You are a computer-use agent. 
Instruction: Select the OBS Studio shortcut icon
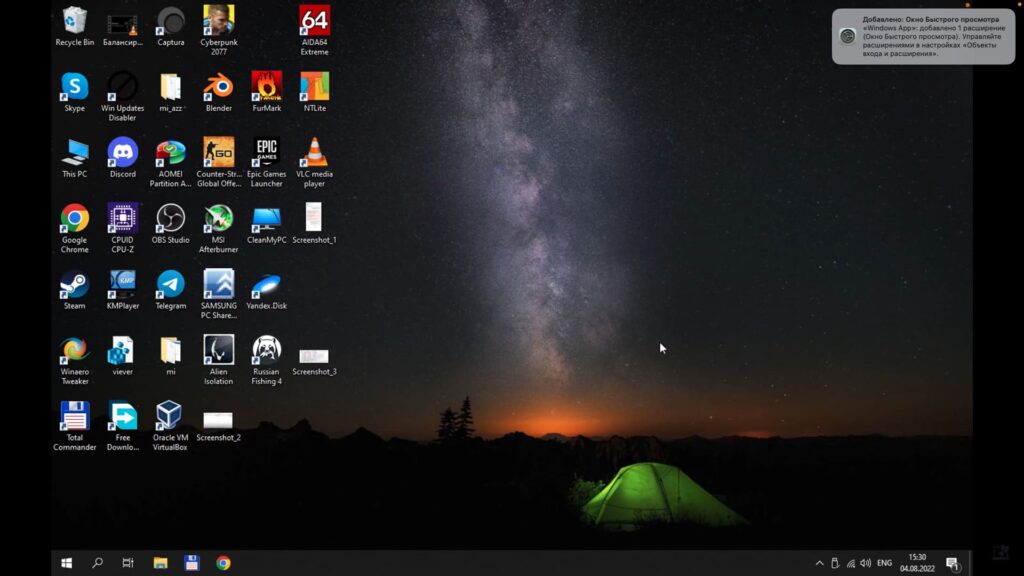[170, 218]
